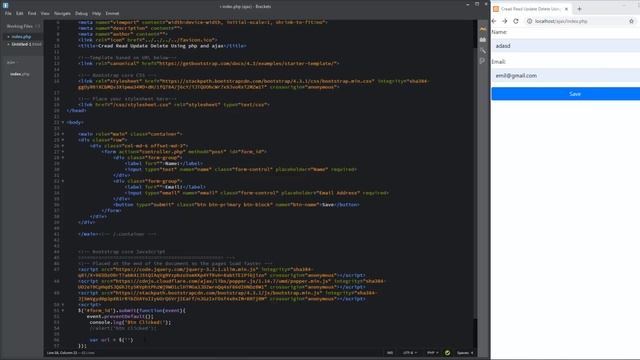Go back in the browser
Image resolution: width=640 pixels, height=360 pixels.
coord(494,21)
